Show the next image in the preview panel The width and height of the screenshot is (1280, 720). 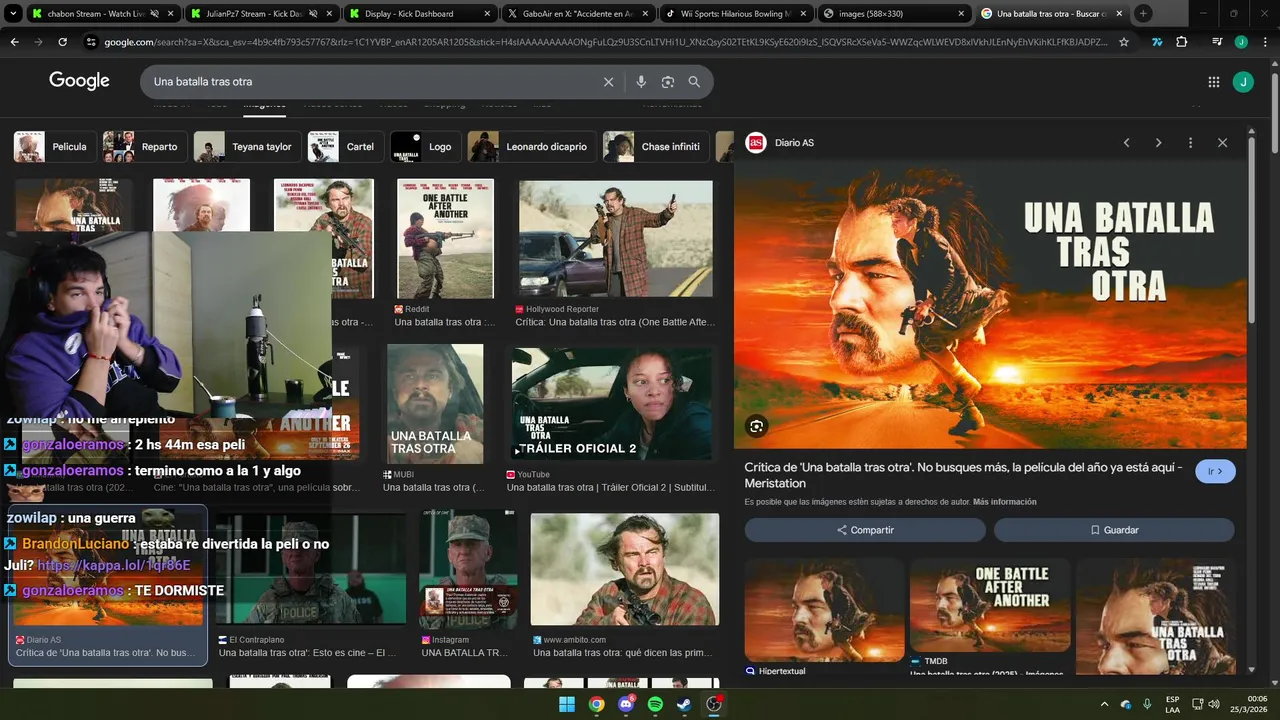(1158, 143)
